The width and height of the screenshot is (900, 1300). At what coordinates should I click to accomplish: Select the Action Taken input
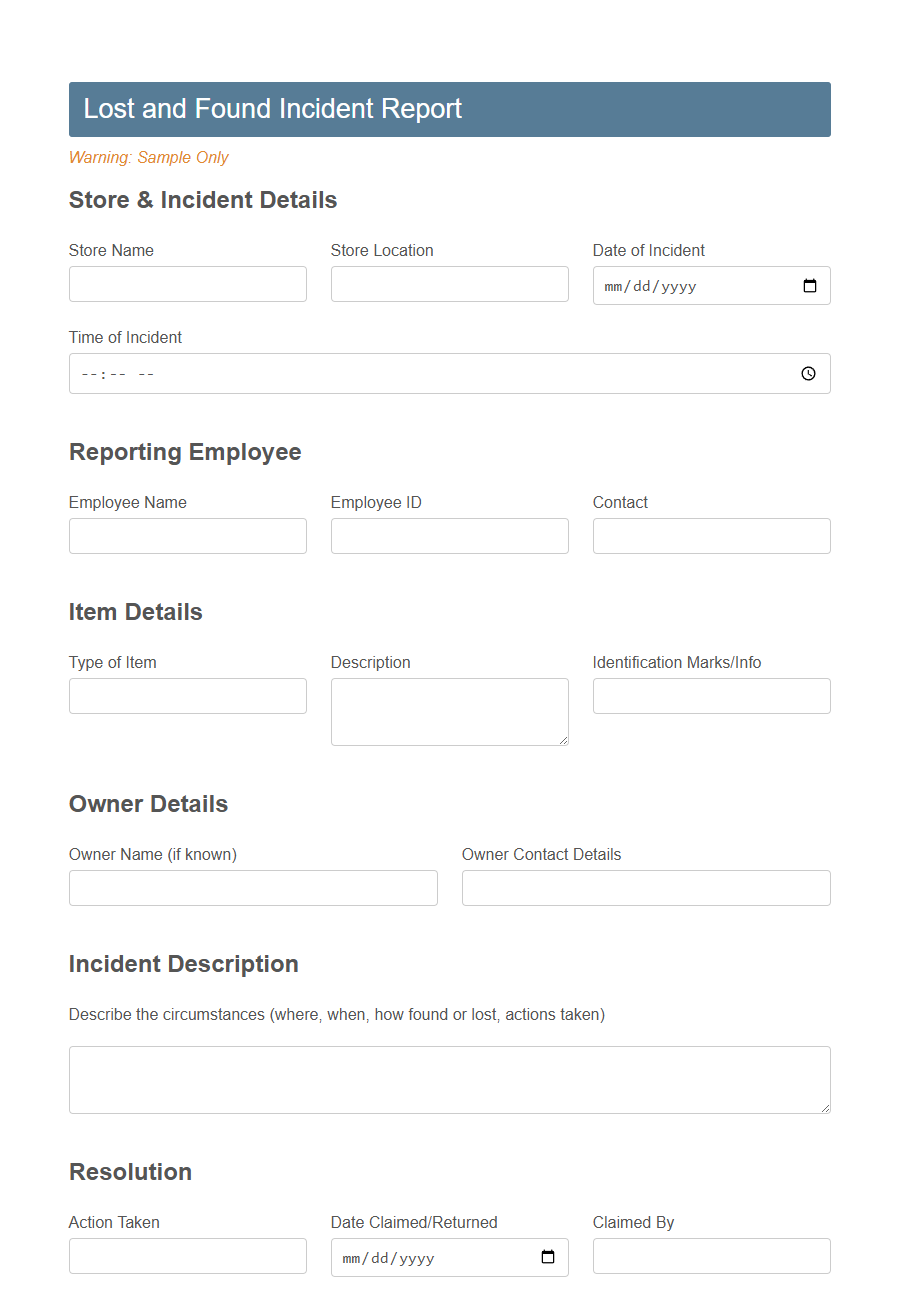[x=187, y=1256]
